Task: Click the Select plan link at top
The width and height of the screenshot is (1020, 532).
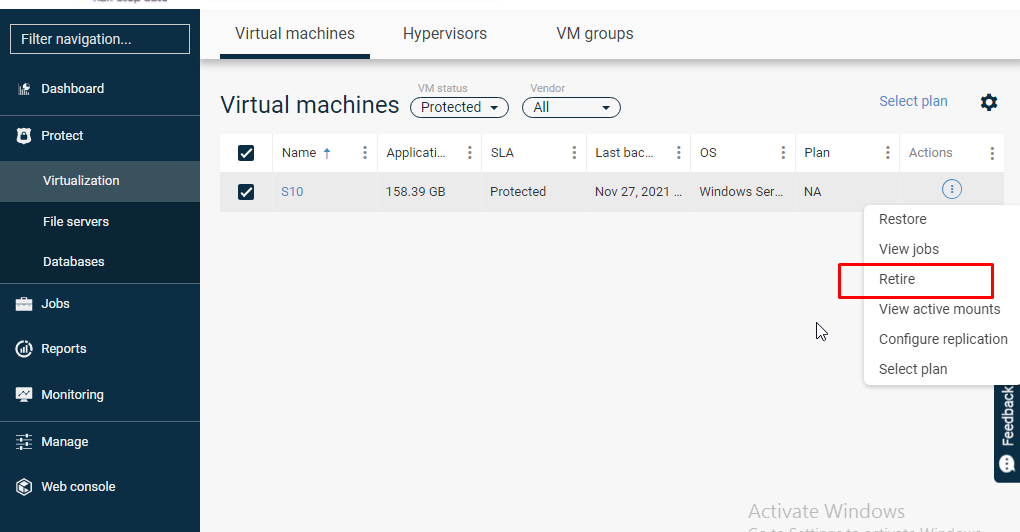Action: 913,101
